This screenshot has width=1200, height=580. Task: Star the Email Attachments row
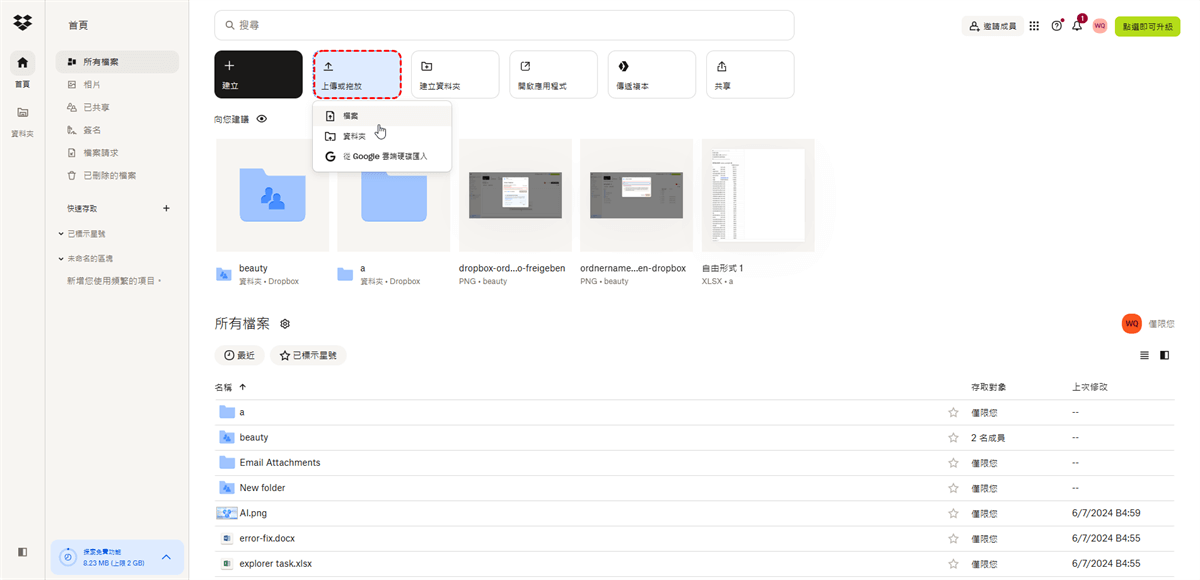click(x=953, y=463)
